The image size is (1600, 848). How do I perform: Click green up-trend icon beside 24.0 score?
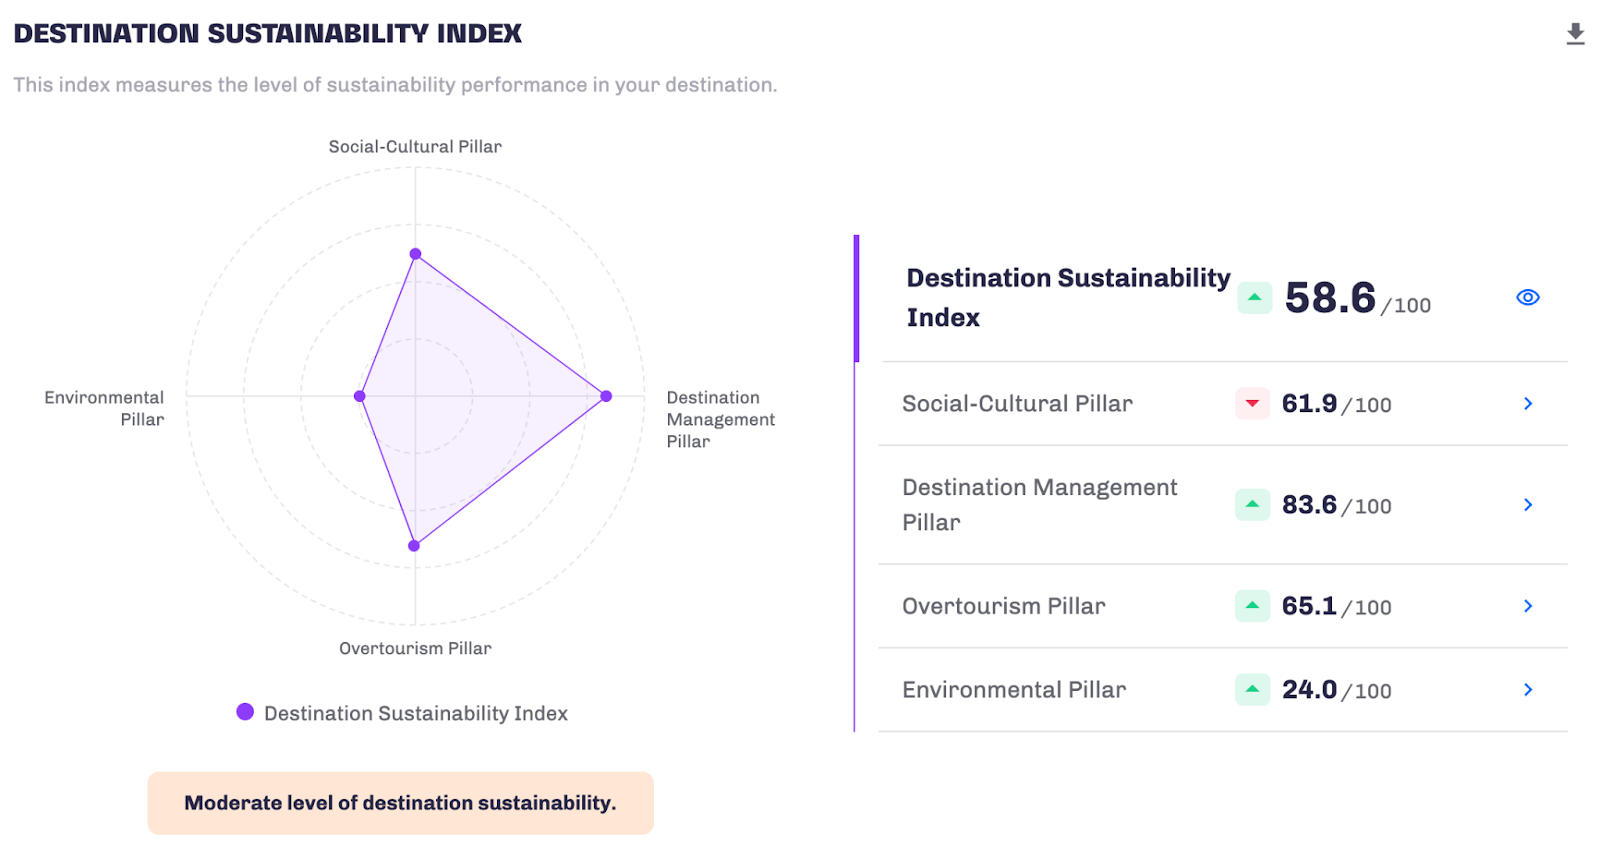tap(1252, 689)
